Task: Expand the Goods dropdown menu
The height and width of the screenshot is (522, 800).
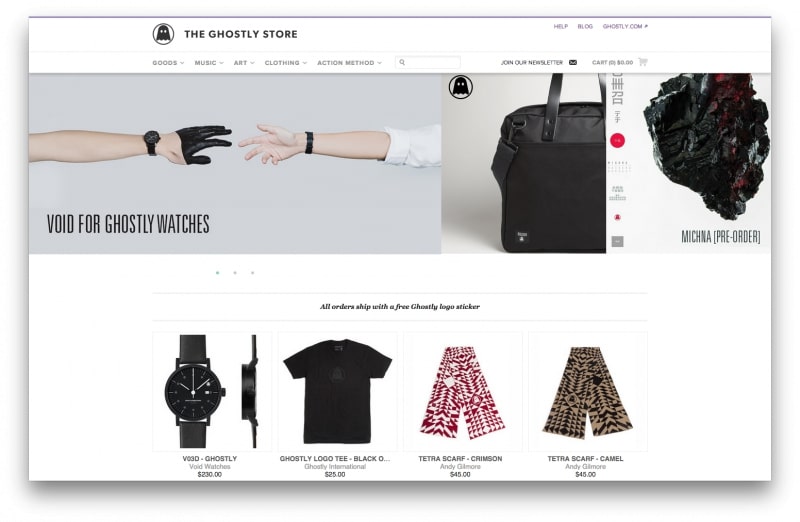Action: coord(168,63)
